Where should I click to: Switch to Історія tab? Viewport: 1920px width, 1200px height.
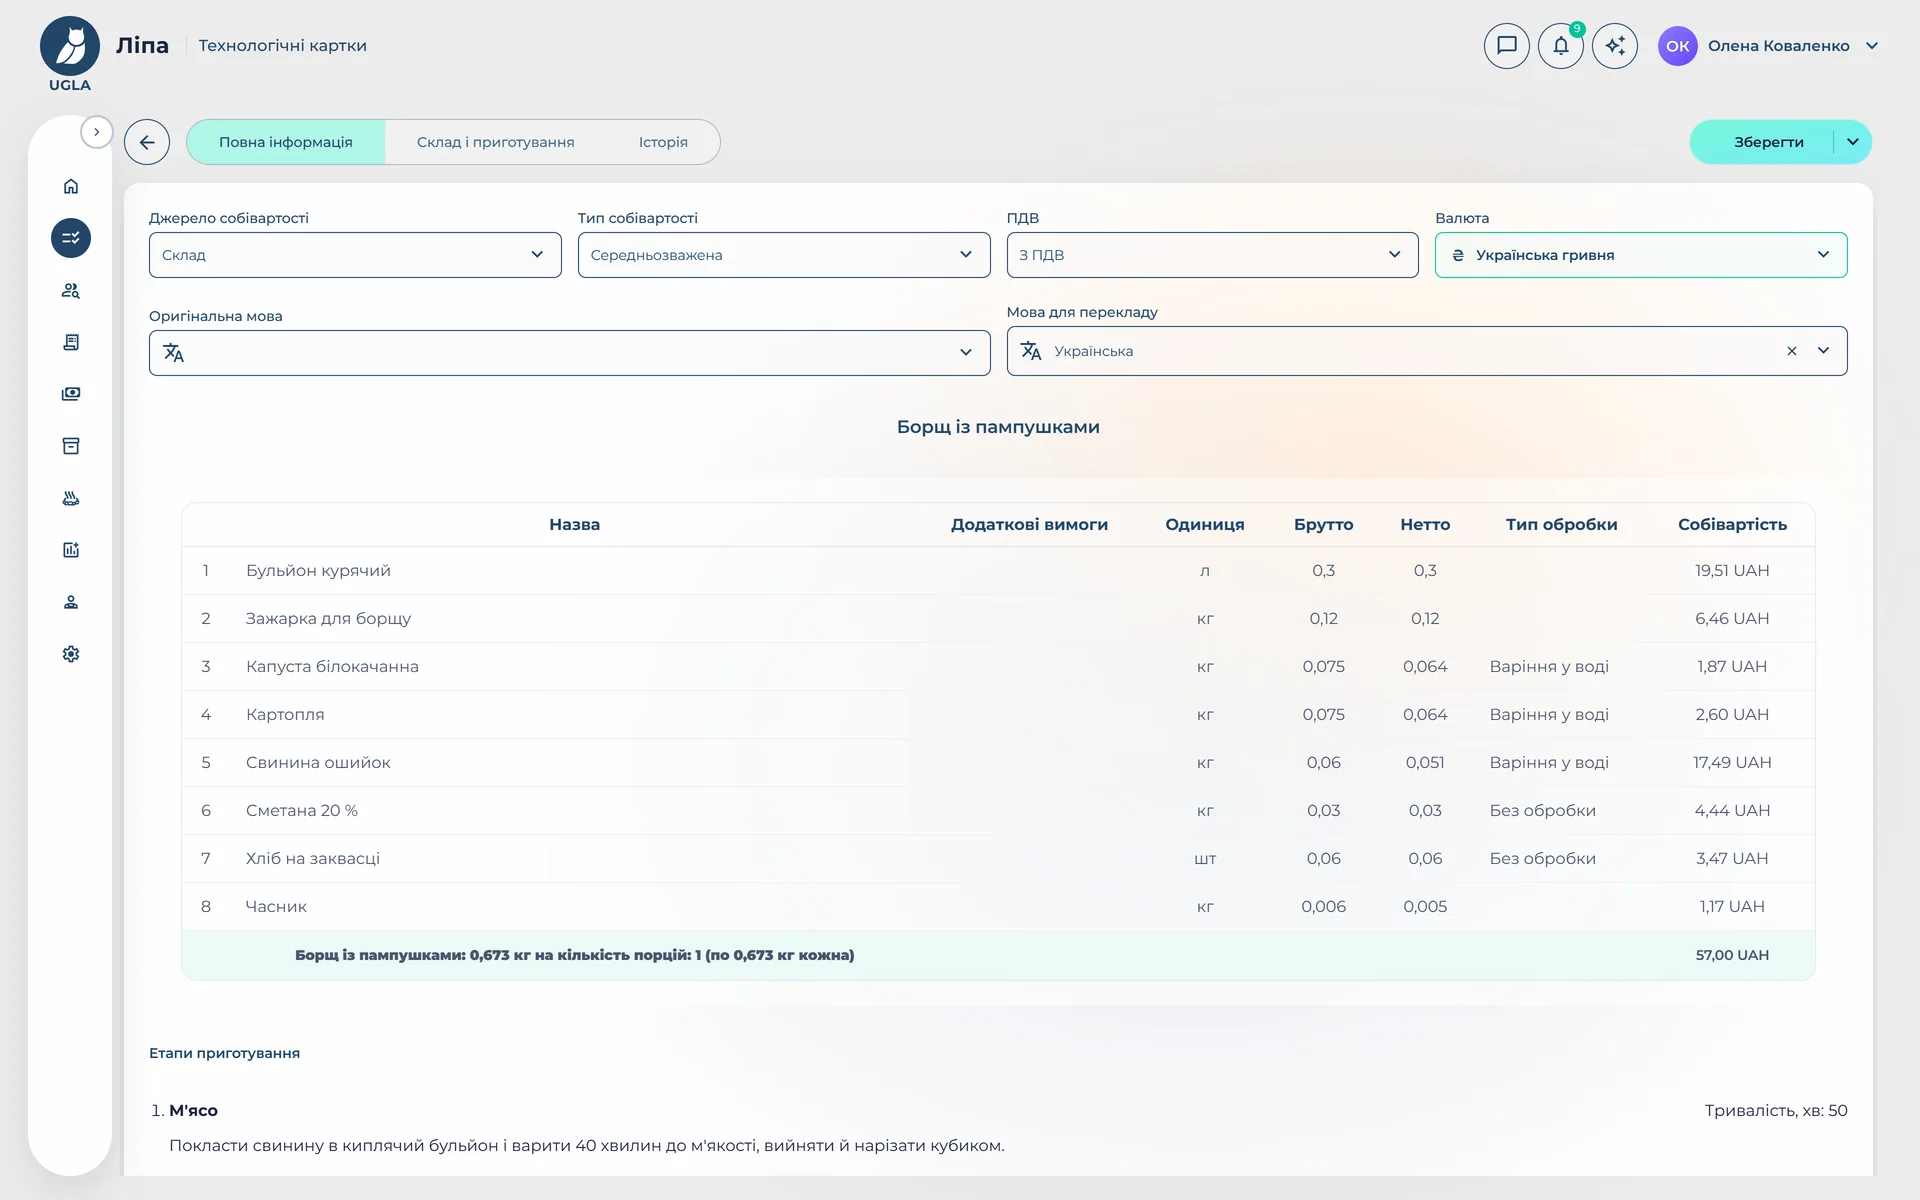(x=663, y=142)
